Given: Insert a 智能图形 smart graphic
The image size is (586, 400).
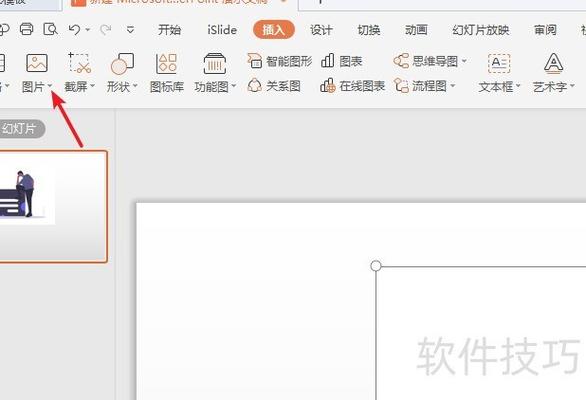Looking at the screenshot, I should (x=280, y=61).
